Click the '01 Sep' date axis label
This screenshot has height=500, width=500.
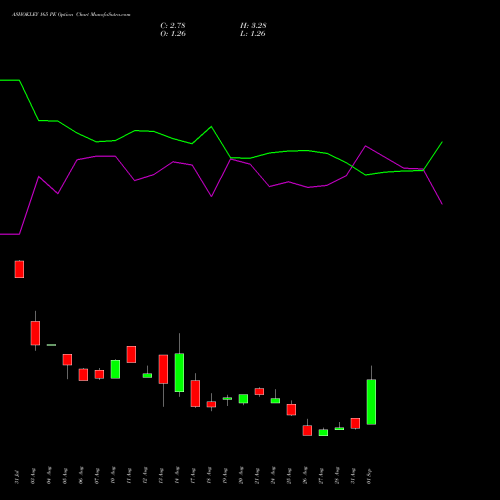click(369, 476)
